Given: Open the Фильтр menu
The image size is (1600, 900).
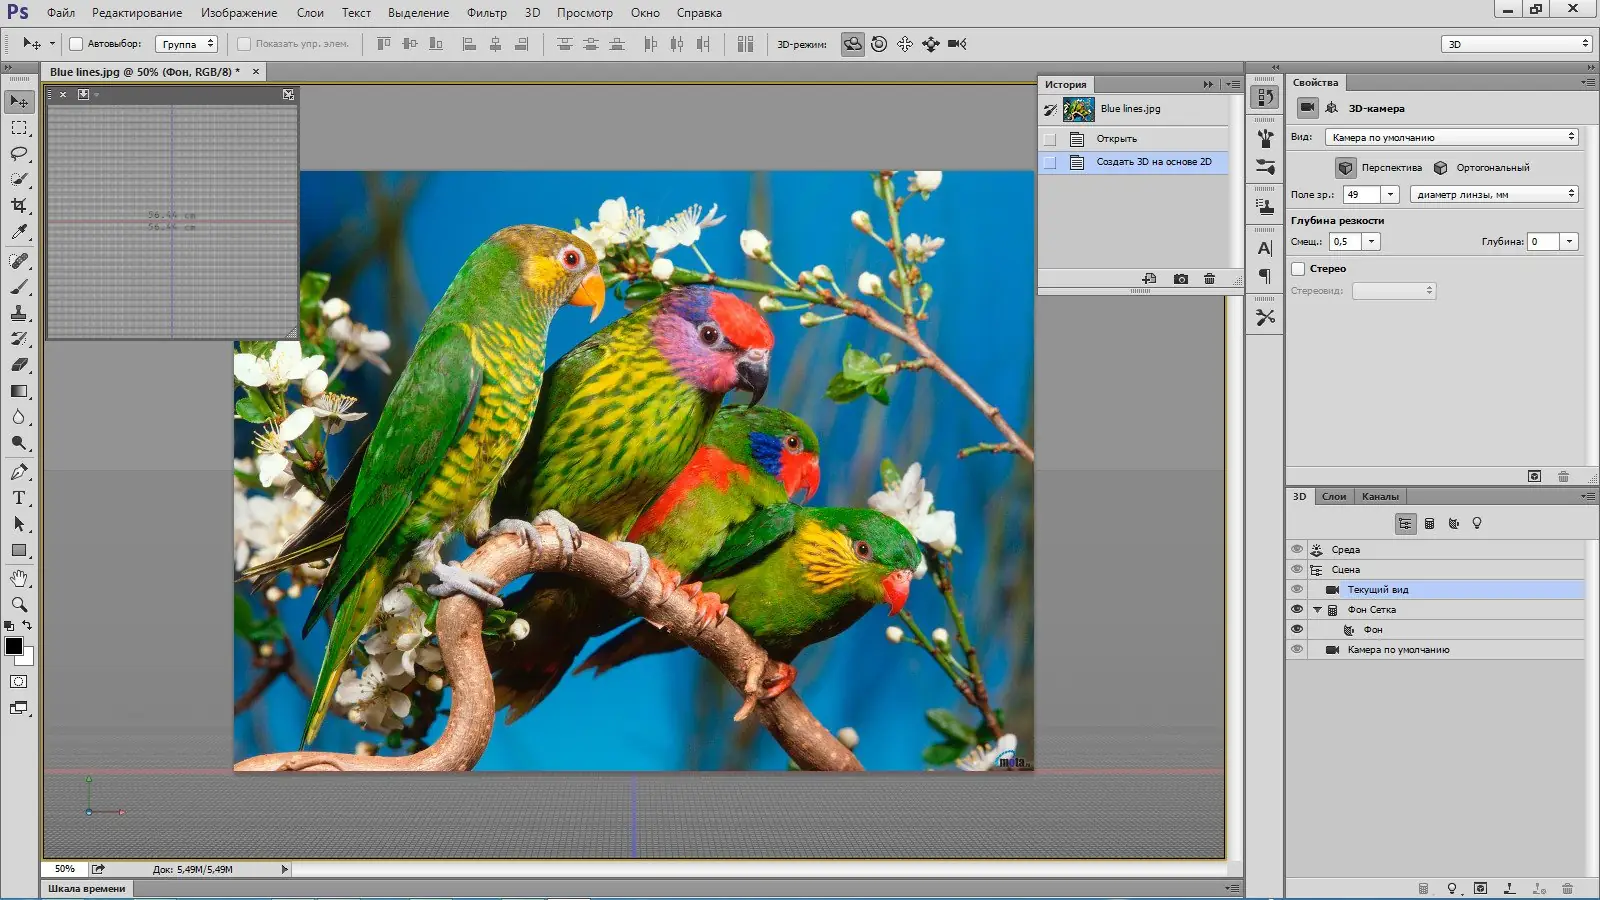Looking at the screenshot, I should 486,13.
